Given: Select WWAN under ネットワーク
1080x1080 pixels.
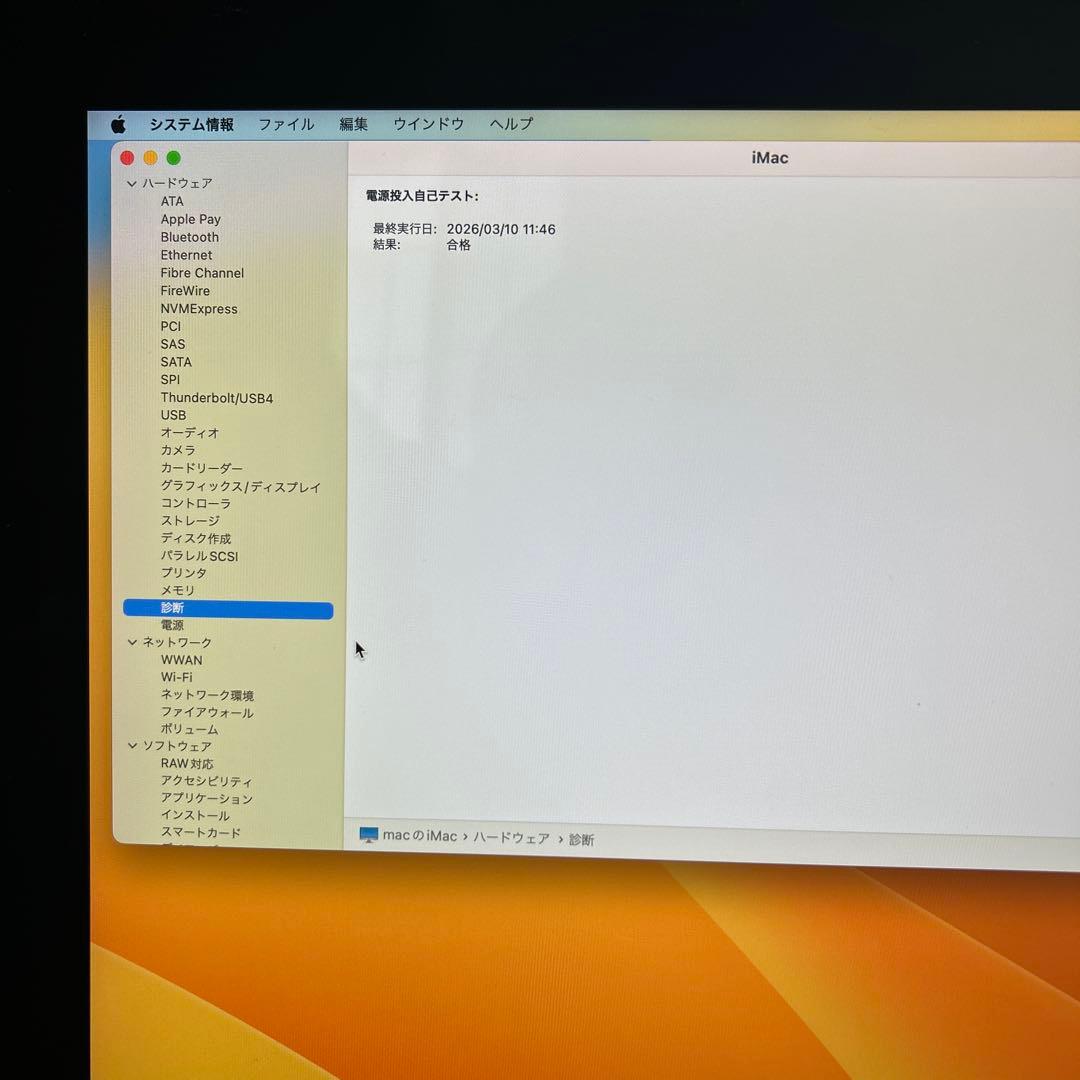Looking at the screenshot, I should click(x=182, y=660).
